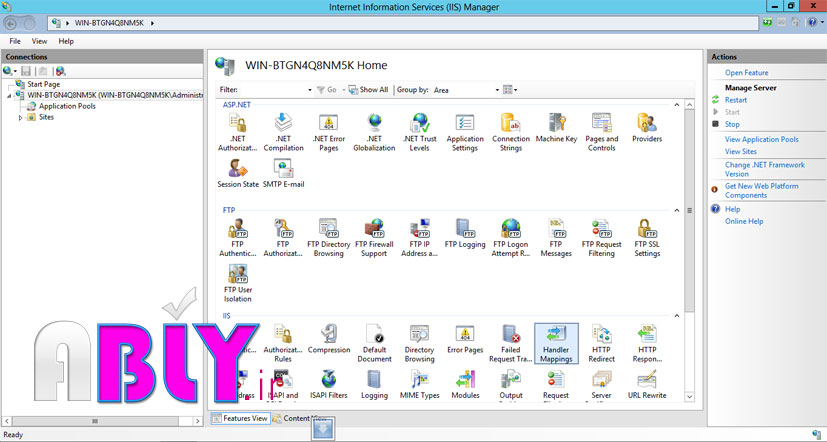Open the .NET Authorization Rules feature
Screen dimensions: 827x442
point(237,133)
